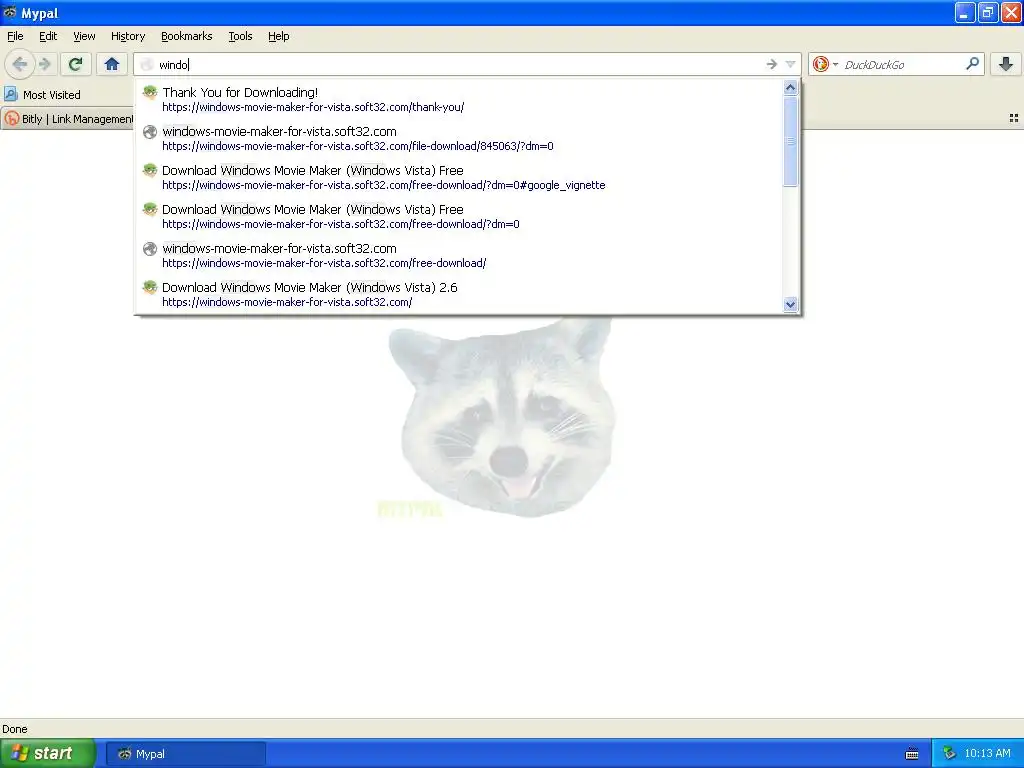Click the globe icon of the file-download suggestion
This screenshot has width=1024, height=768.
pos(150,132)
